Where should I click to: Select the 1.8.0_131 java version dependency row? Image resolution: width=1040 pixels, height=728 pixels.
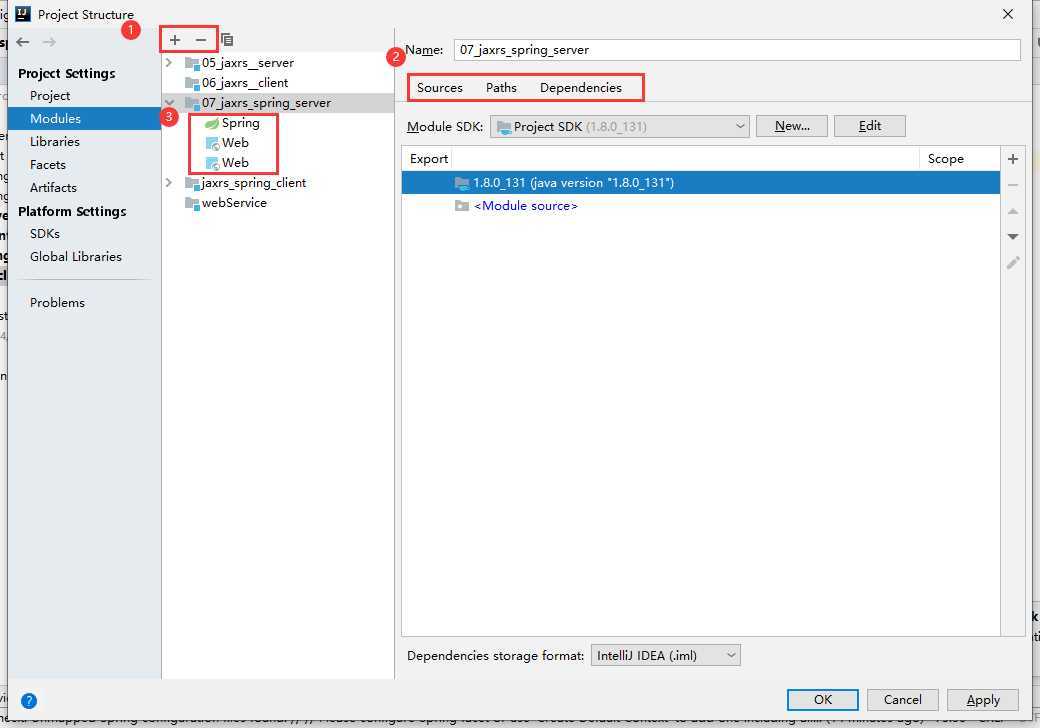point(700,183)
